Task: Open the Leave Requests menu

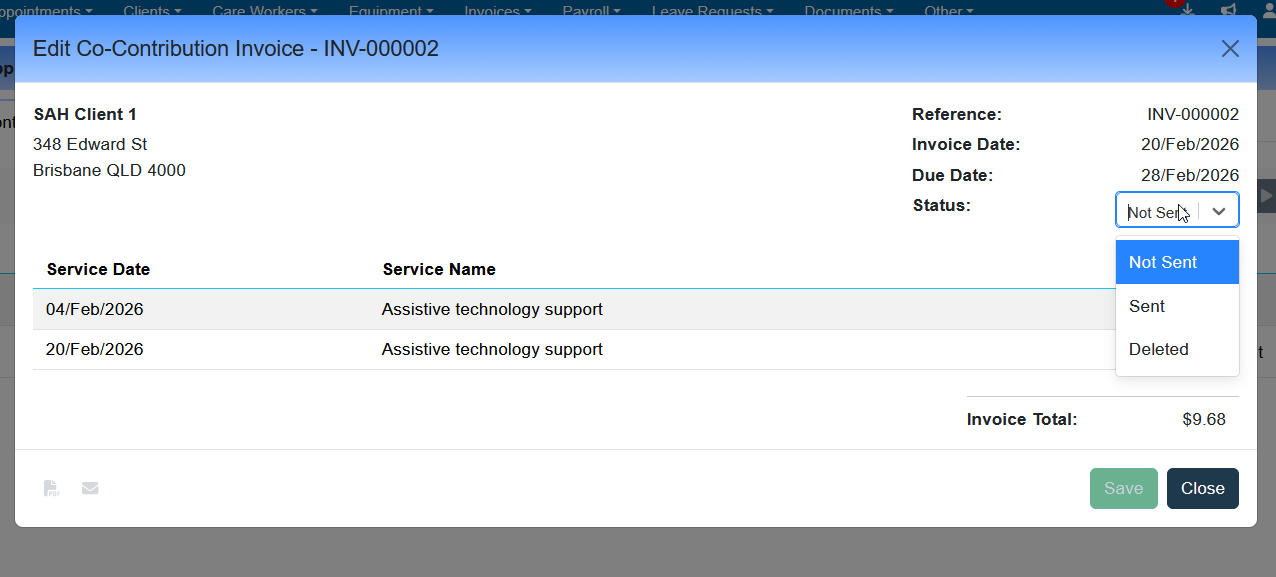Action: click(712, 10)
